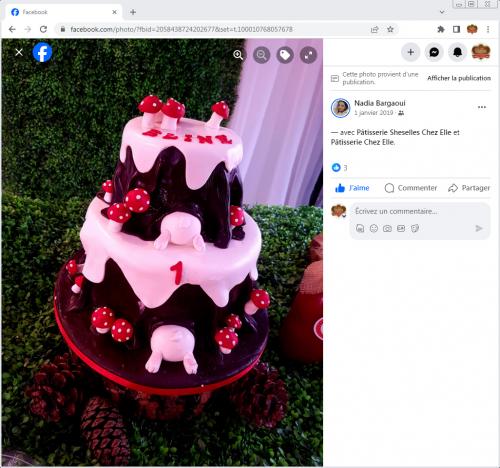Image resolution: width=500 pixels, height=468 pixels.
Task: Go forward in browser history
Action: (x=28, y=29)
